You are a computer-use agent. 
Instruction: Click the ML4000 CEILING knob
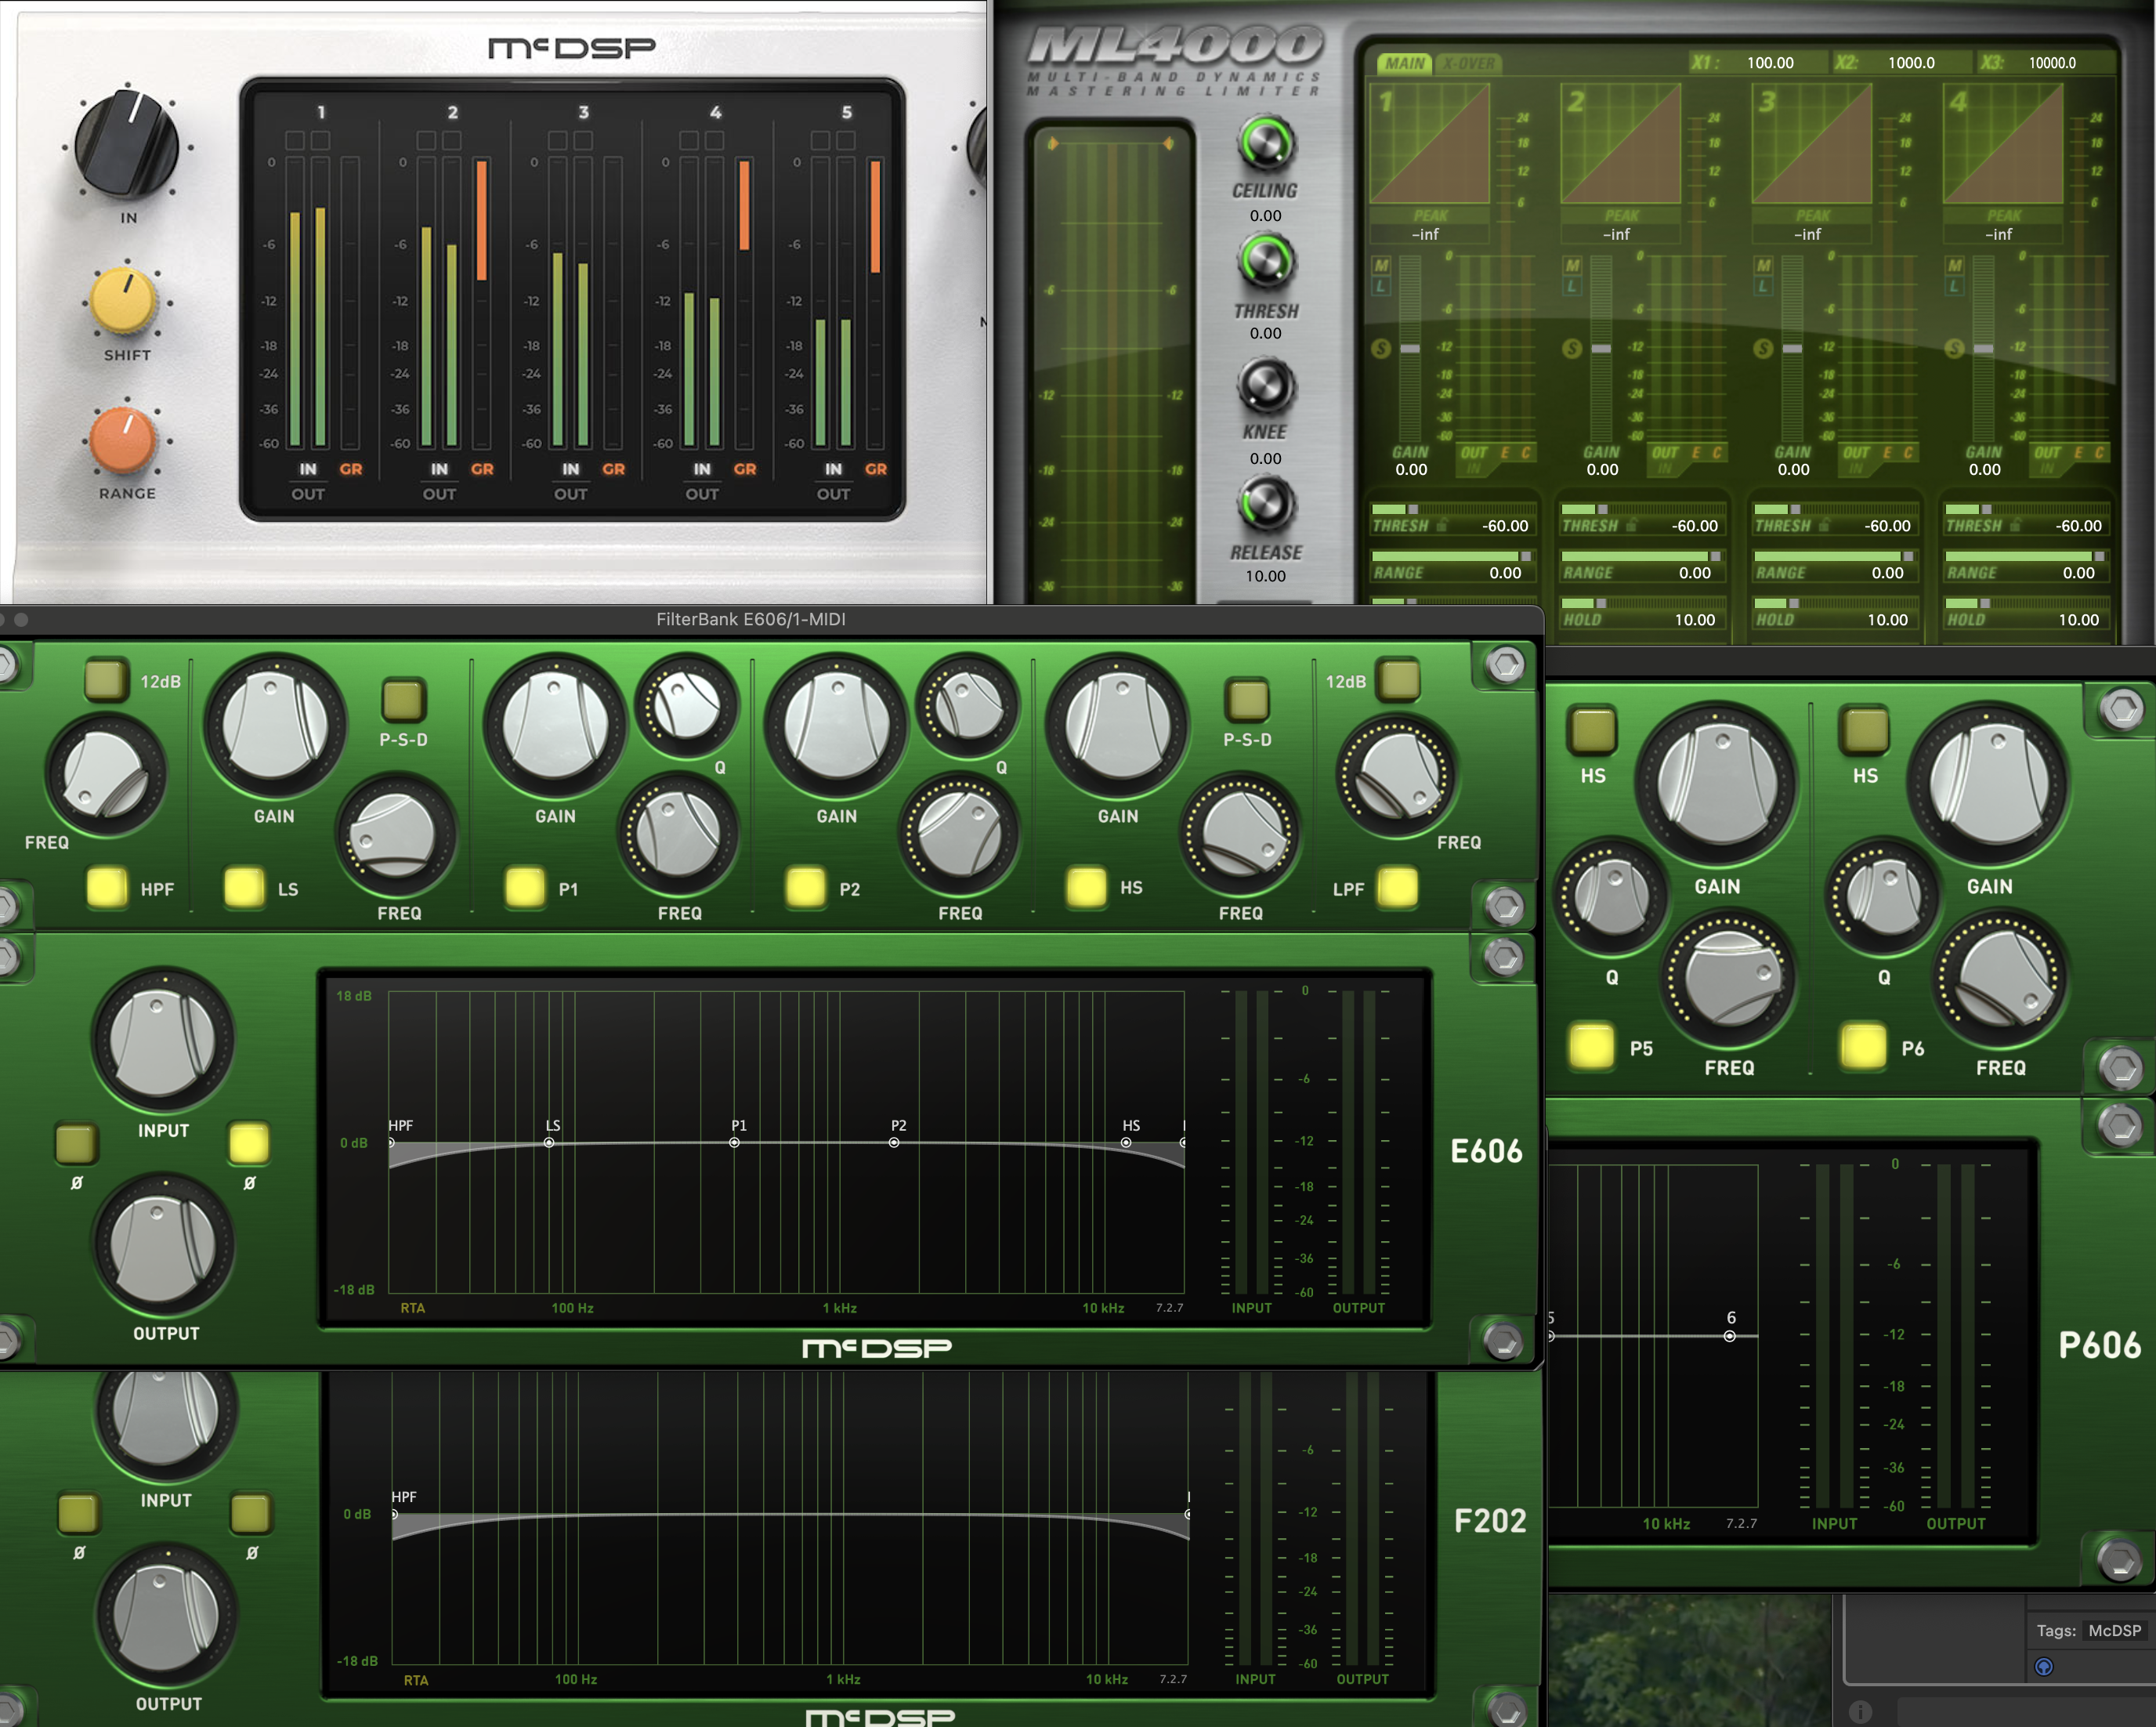[x=1266, y=144]
